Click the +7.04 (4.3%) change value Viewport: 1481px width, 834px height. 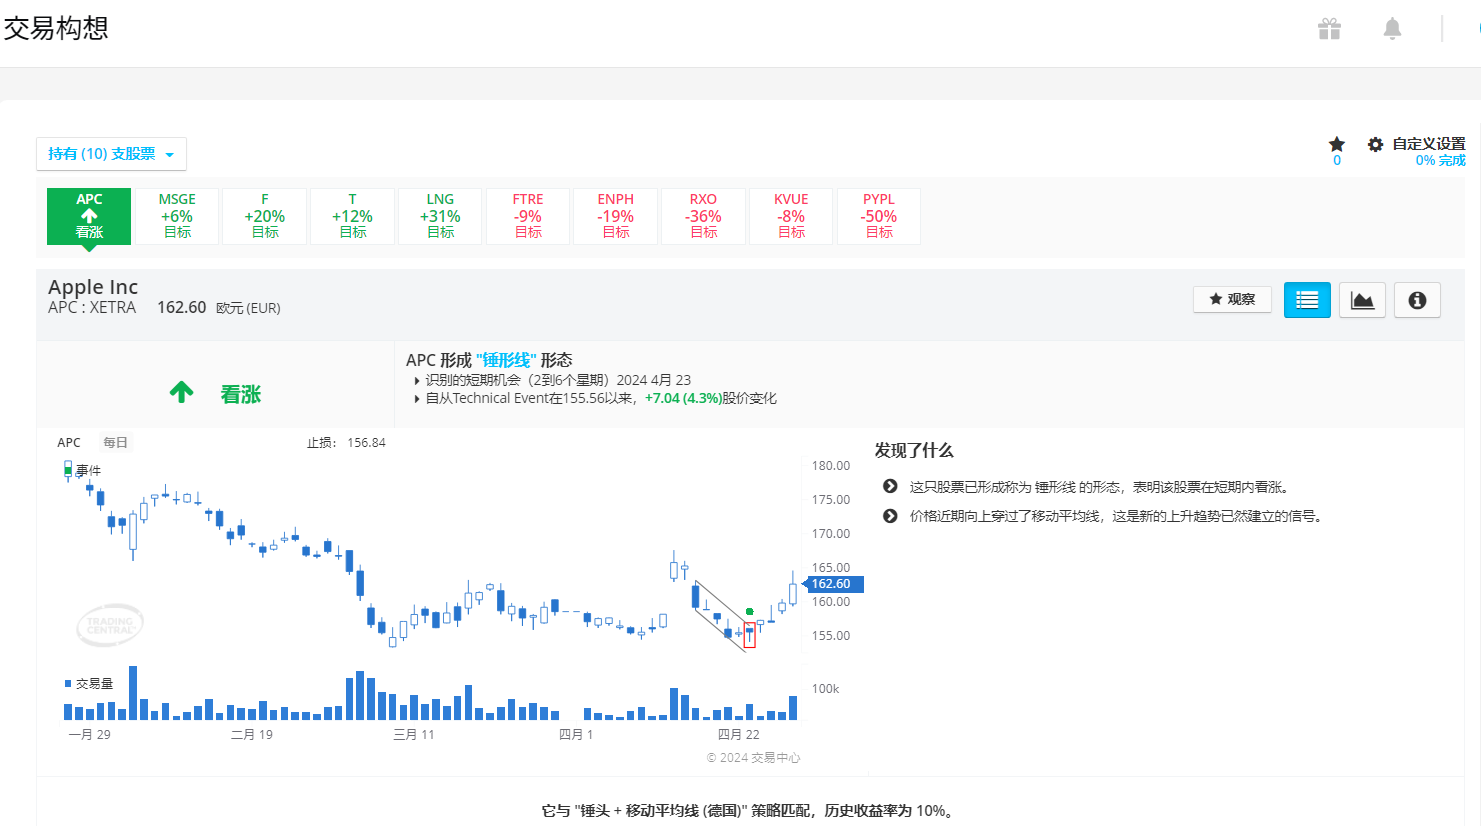pos(683,398)
